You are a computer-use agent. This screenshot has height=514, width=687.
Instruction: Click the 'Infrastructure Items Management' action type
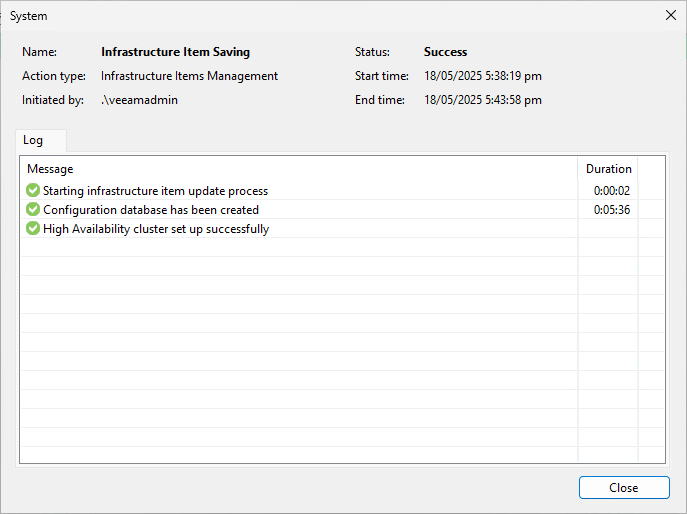189,76
